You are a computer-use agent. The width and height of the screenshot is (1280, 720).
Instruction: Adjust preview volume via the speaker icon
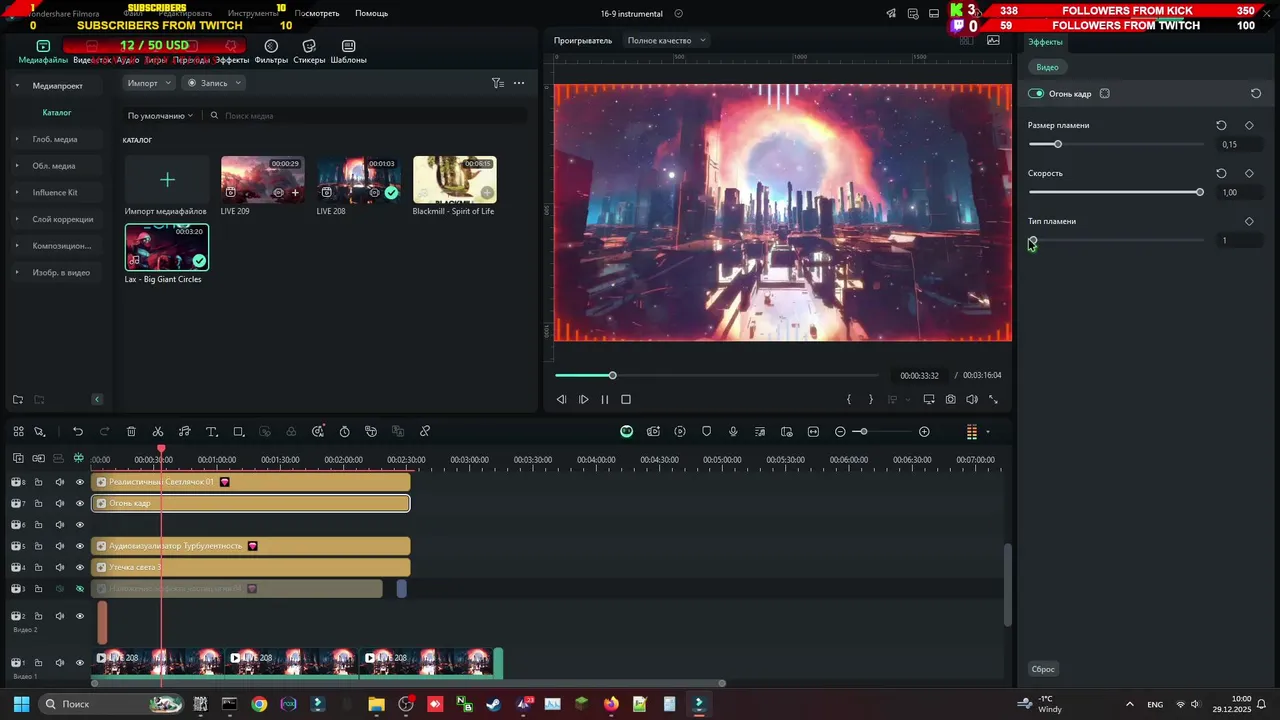[972, 399]
